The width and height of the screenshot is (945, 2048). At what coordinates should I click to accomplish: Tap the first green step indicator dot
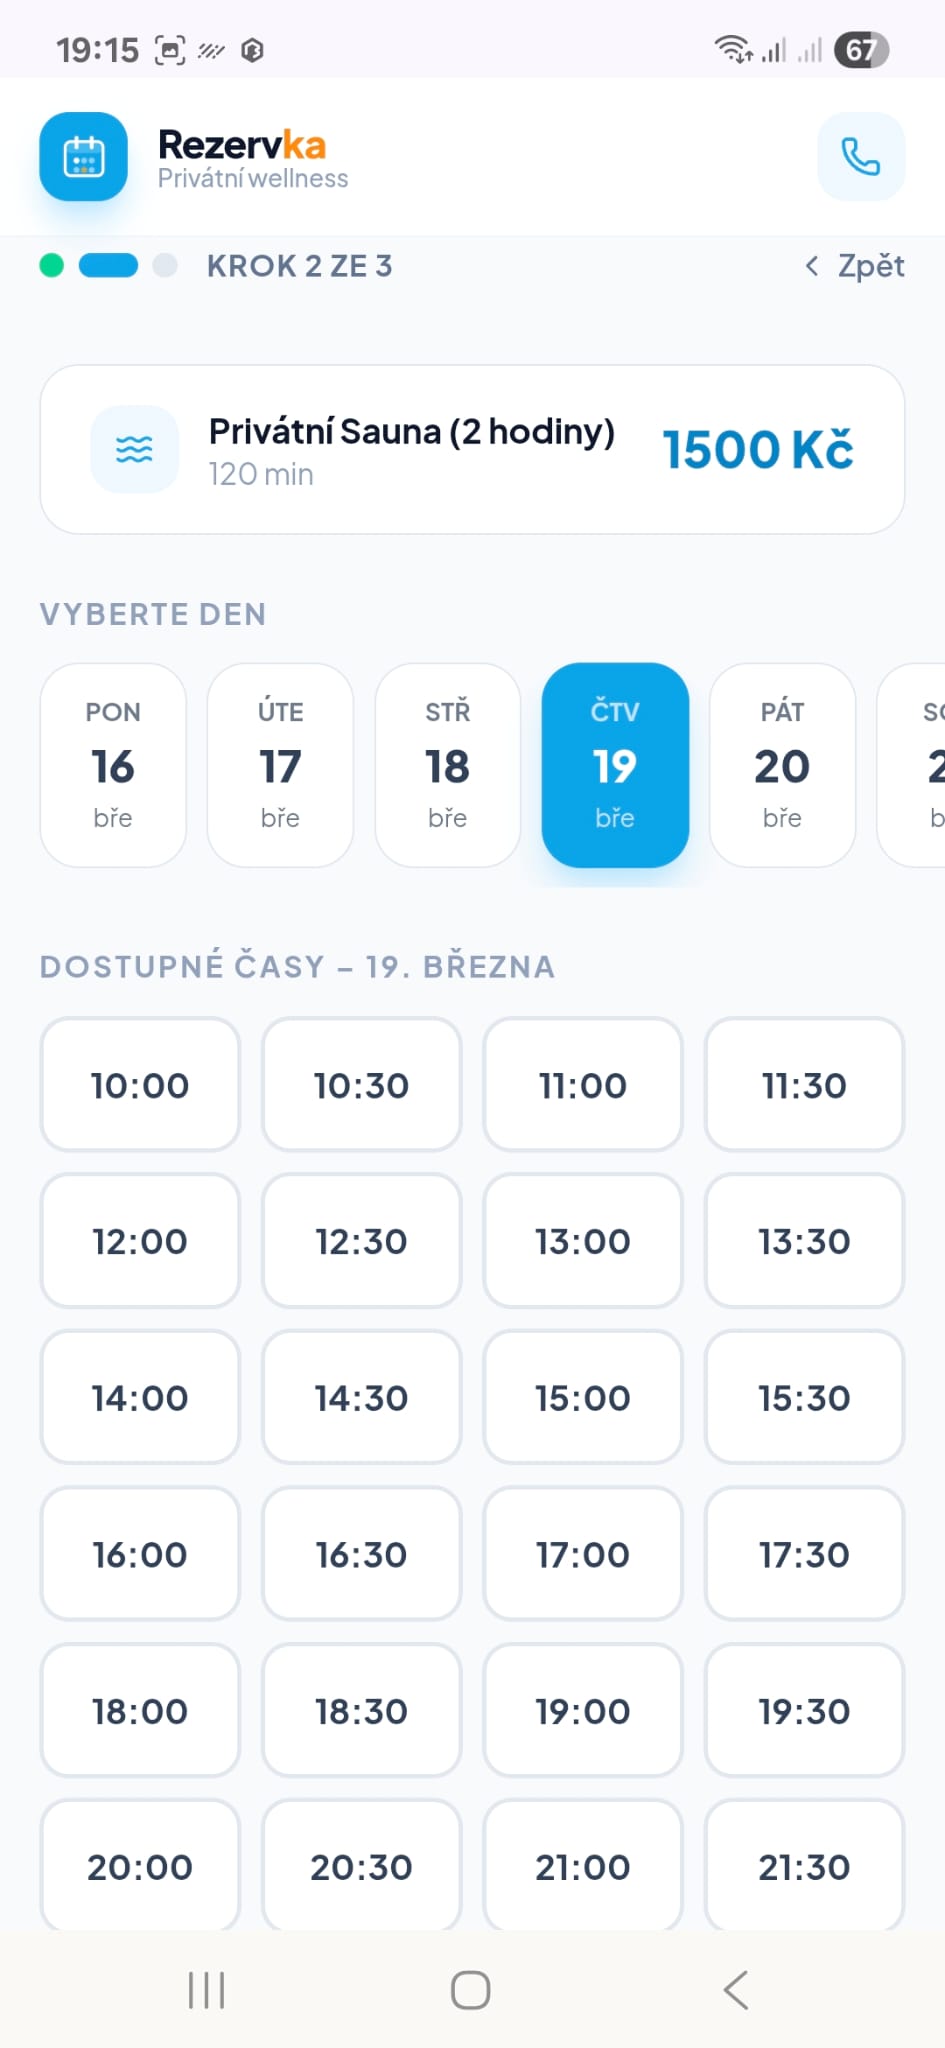[x=50, y=266]
